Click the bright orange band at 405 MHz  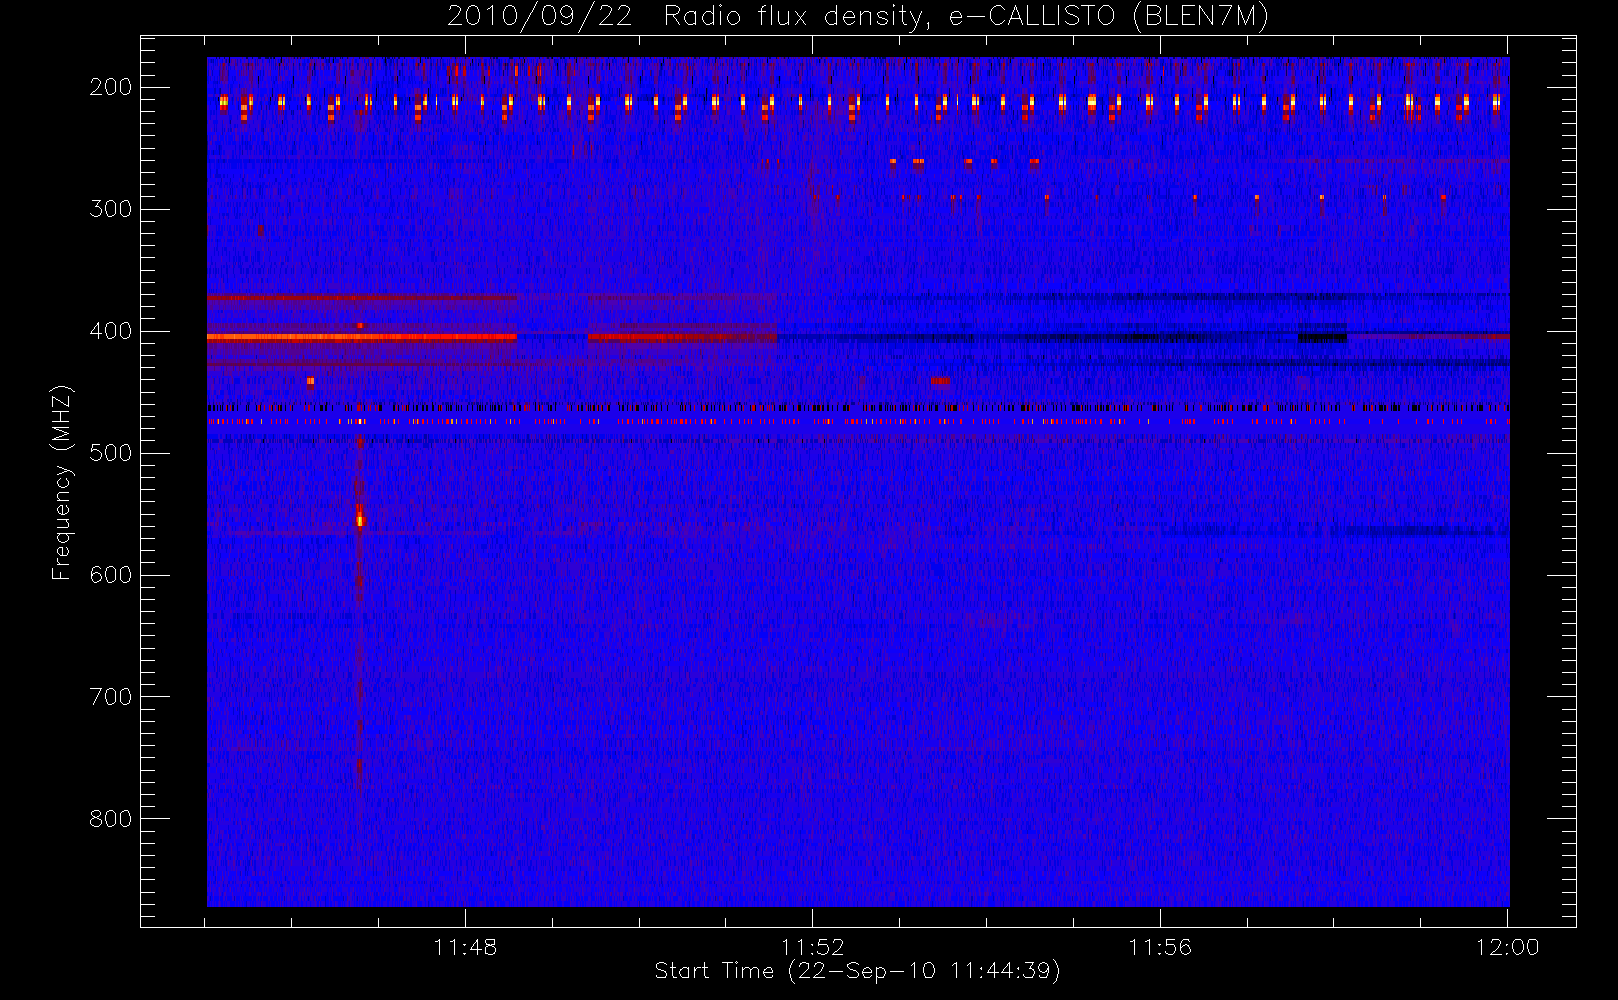(x=362, y=337)
